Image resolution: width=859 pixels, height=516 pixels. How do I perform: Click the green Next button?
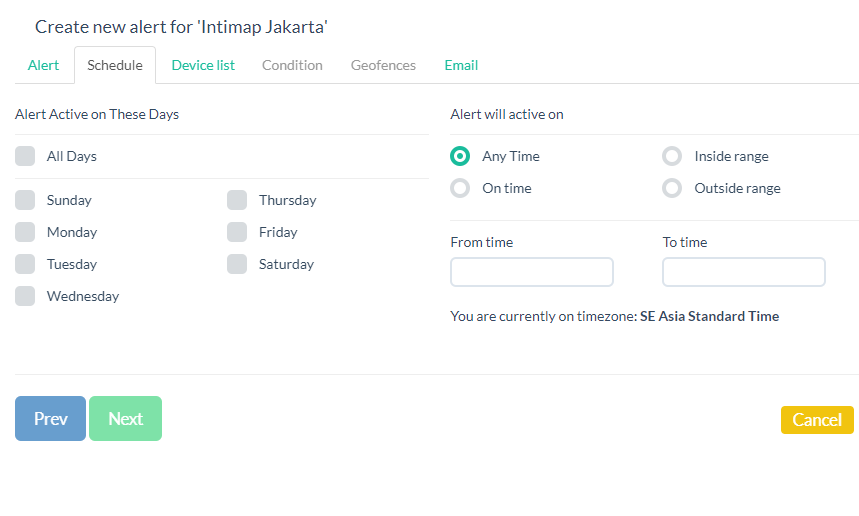125,419
